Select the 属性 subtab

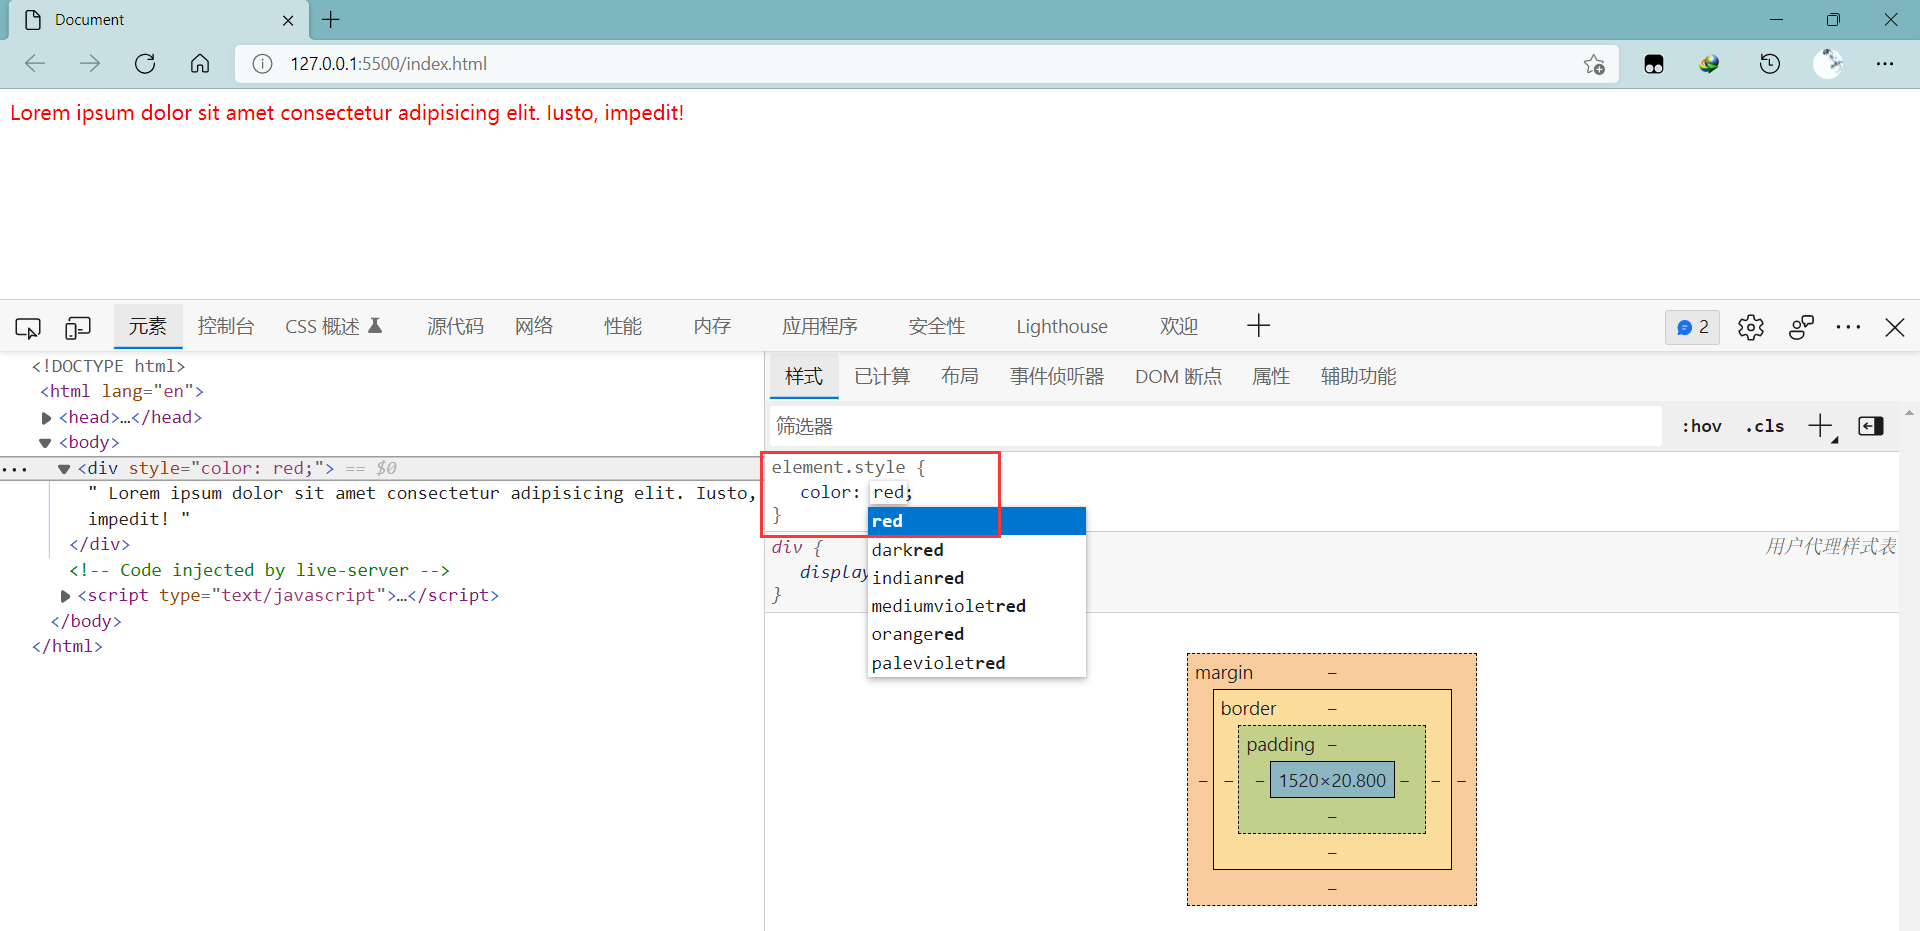pyautogui.click(x=1271, y=377)
